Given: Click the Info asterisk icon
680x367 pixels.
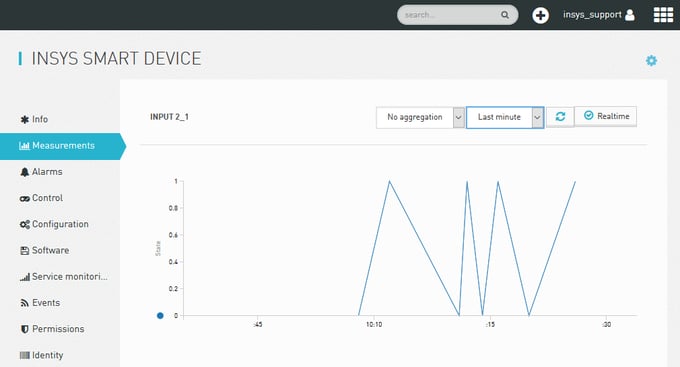Looking at the screenshot, I should pyautogui.click(x=25, y=119).
